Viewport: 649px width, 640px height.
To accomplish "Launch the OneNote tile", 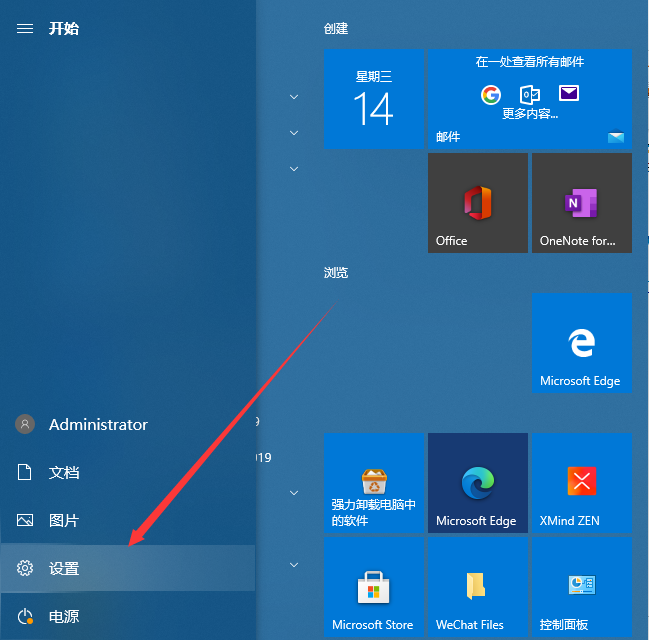I will pos(581,203).
